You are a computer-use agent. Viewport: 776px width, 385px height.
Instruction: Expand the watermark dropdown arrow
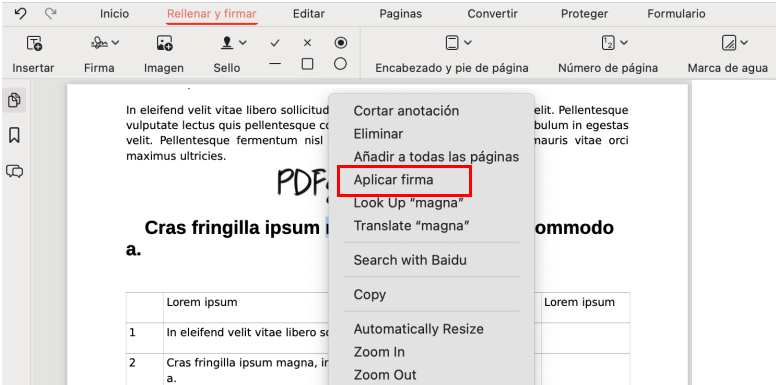[744, 43]
